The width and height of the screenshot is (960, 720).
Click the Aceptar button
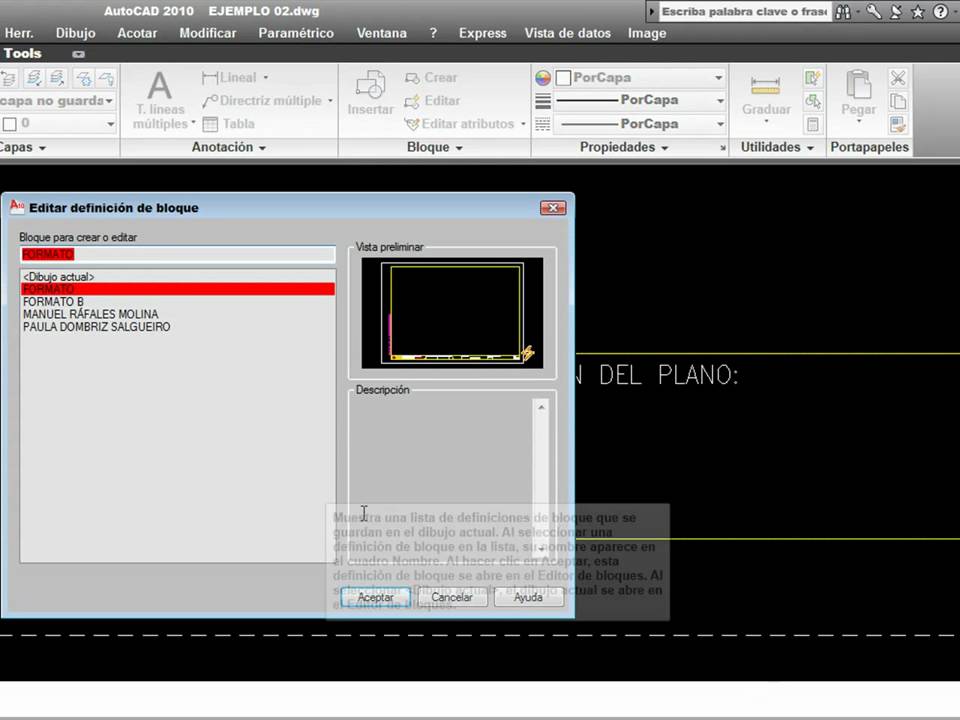tap(375, 597)
